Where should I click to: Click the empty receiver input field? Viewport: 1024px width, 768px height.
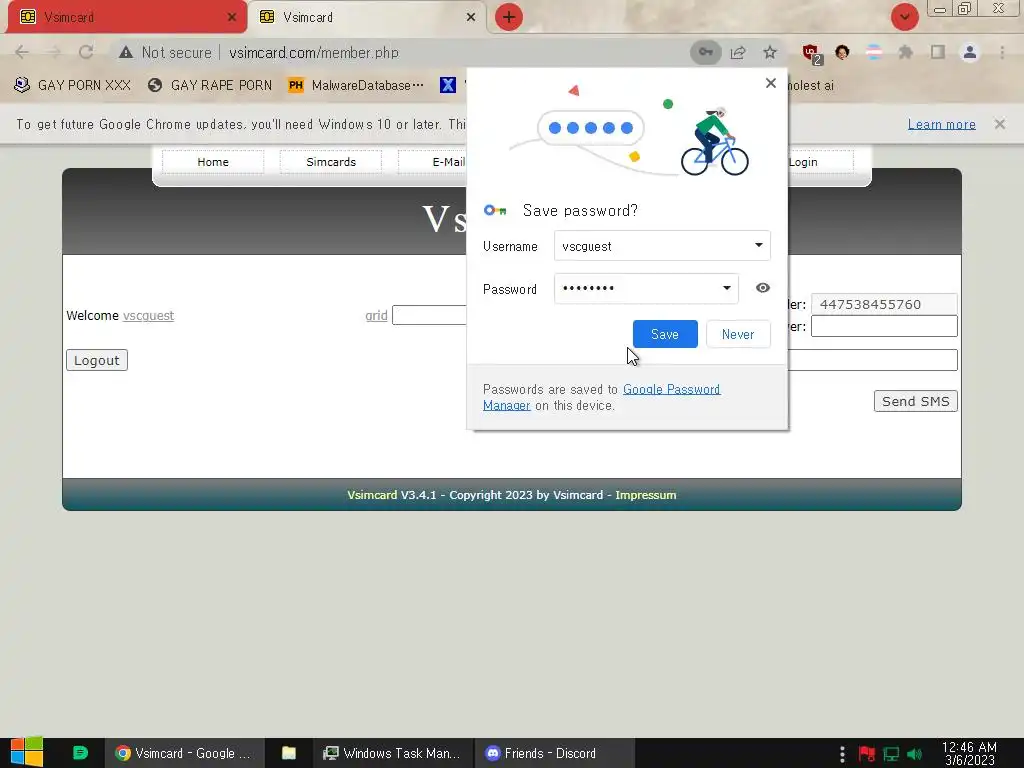click(x=884, y=326)
